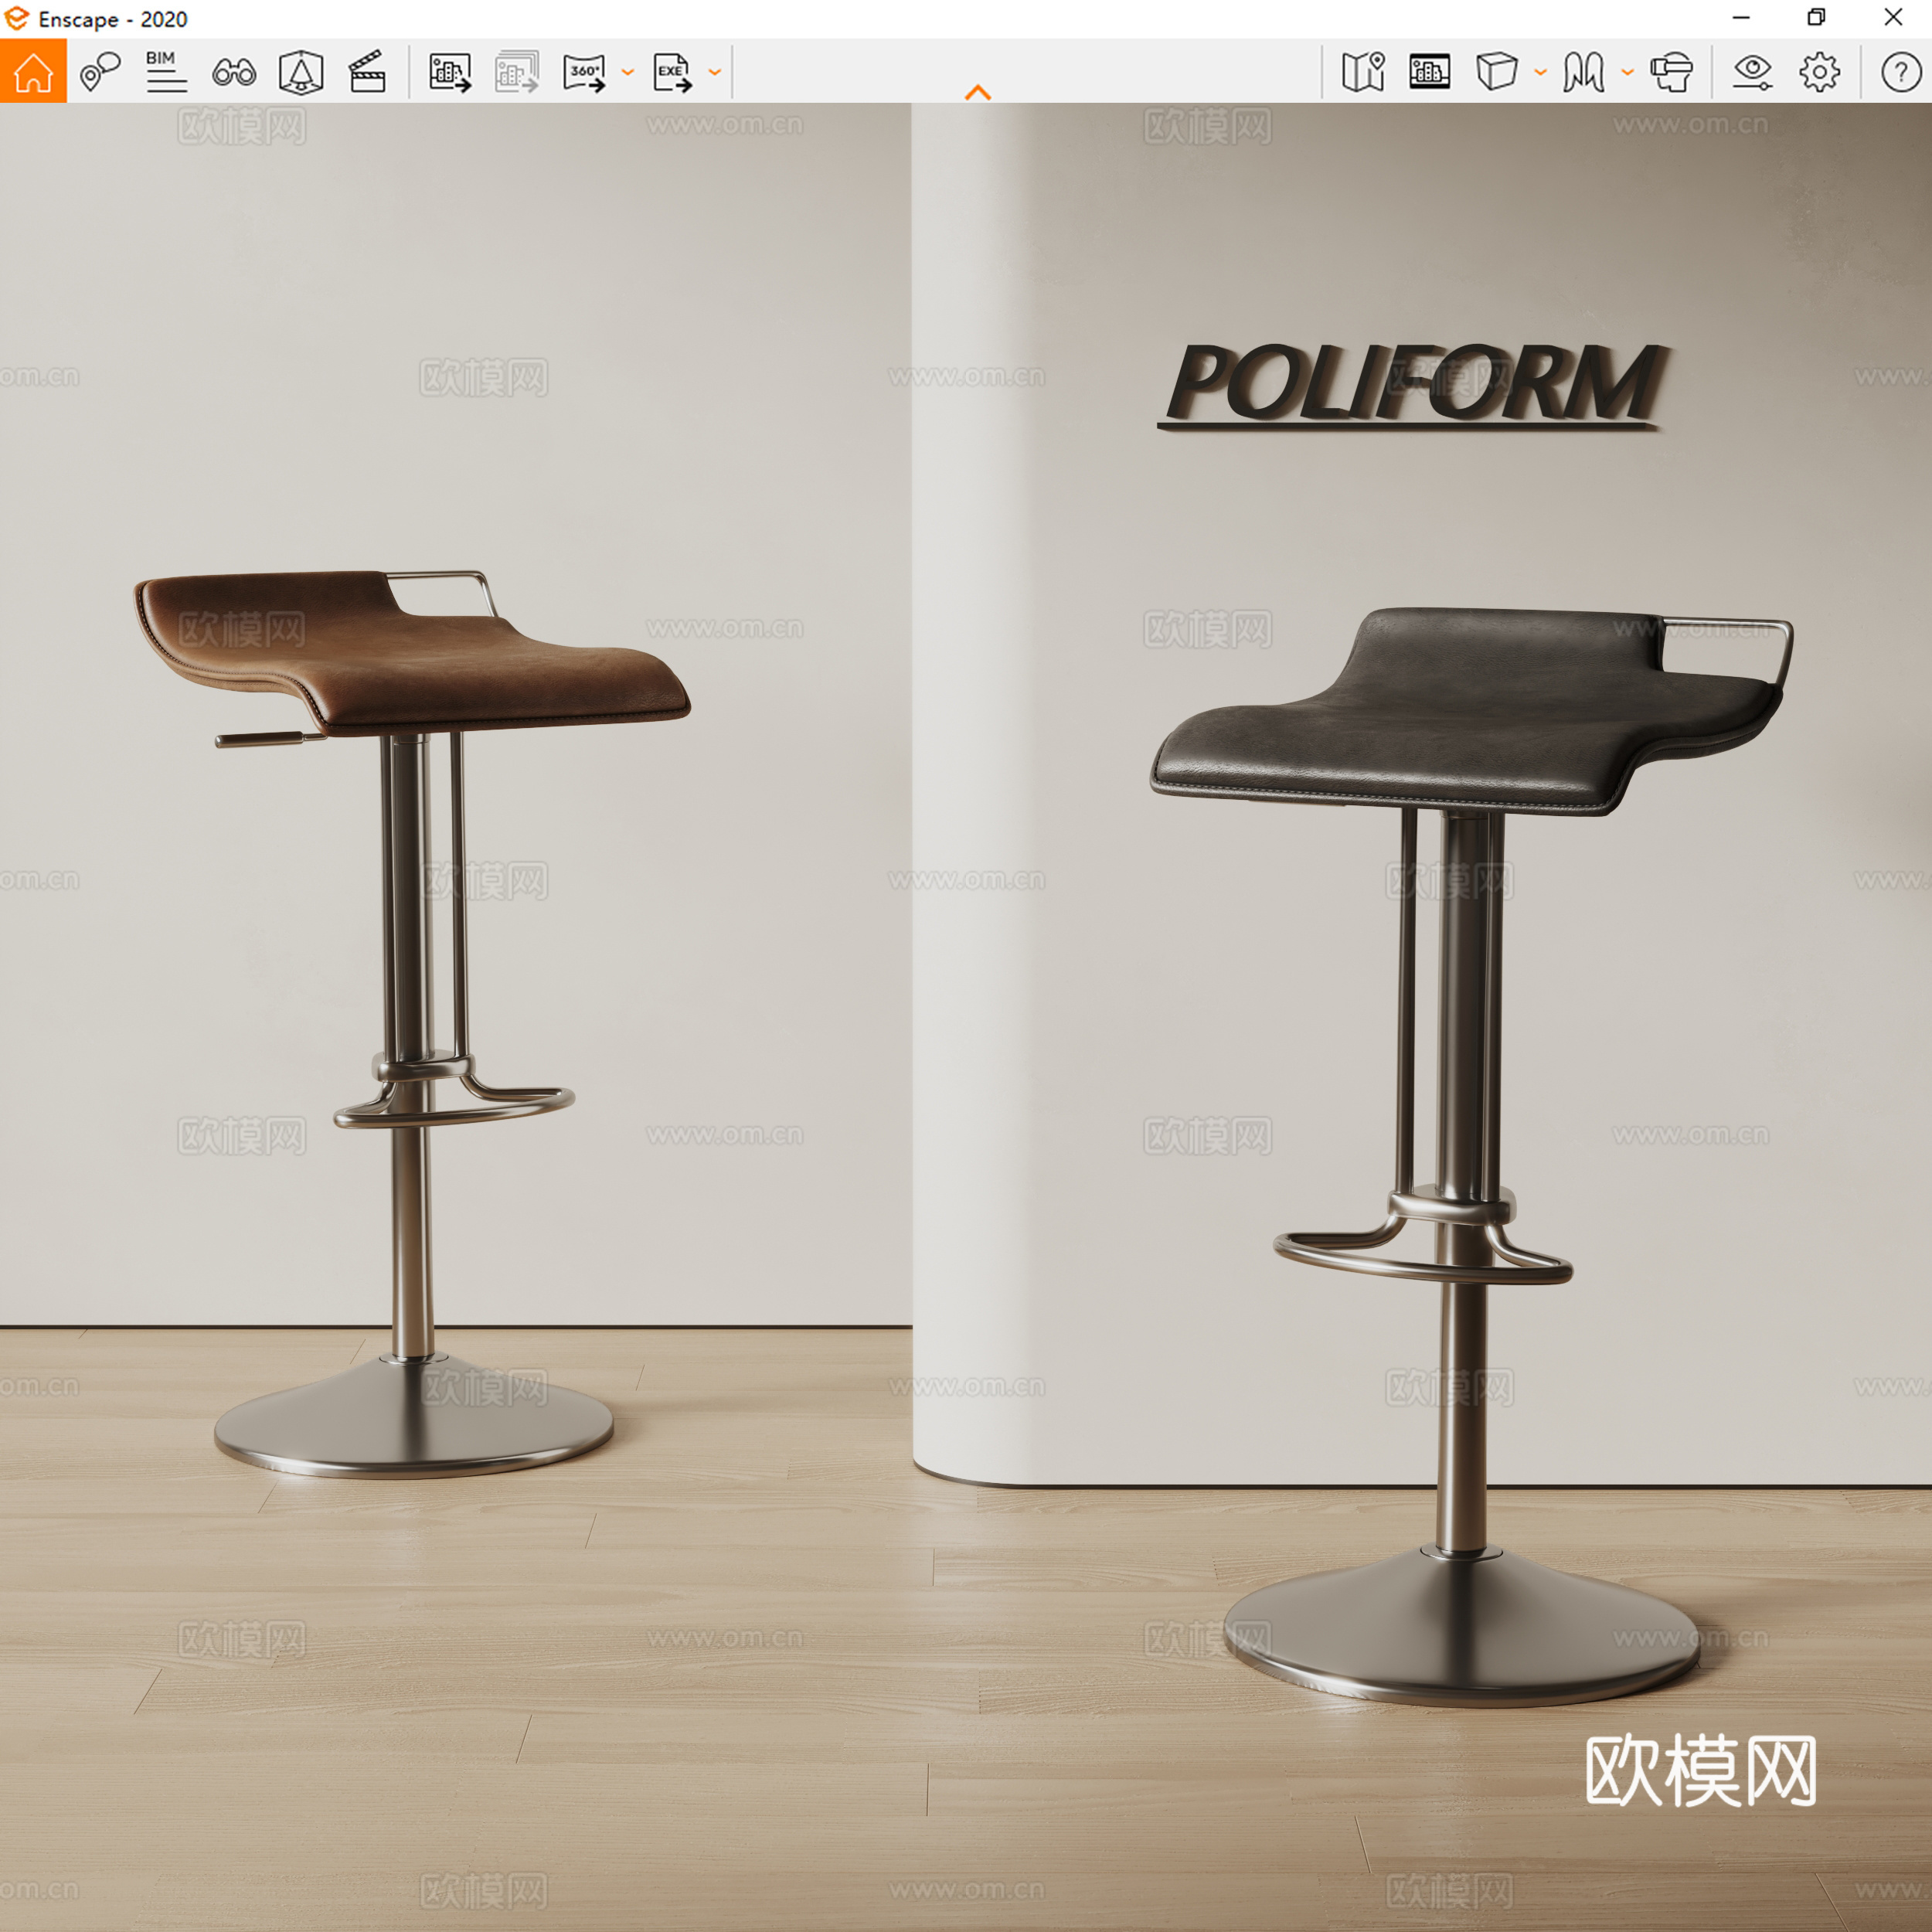Expand the 360 panorama dropdown arrow
Image resolution: width=1932 pixels, height=1932 pixels.
[x=627, y=71]
